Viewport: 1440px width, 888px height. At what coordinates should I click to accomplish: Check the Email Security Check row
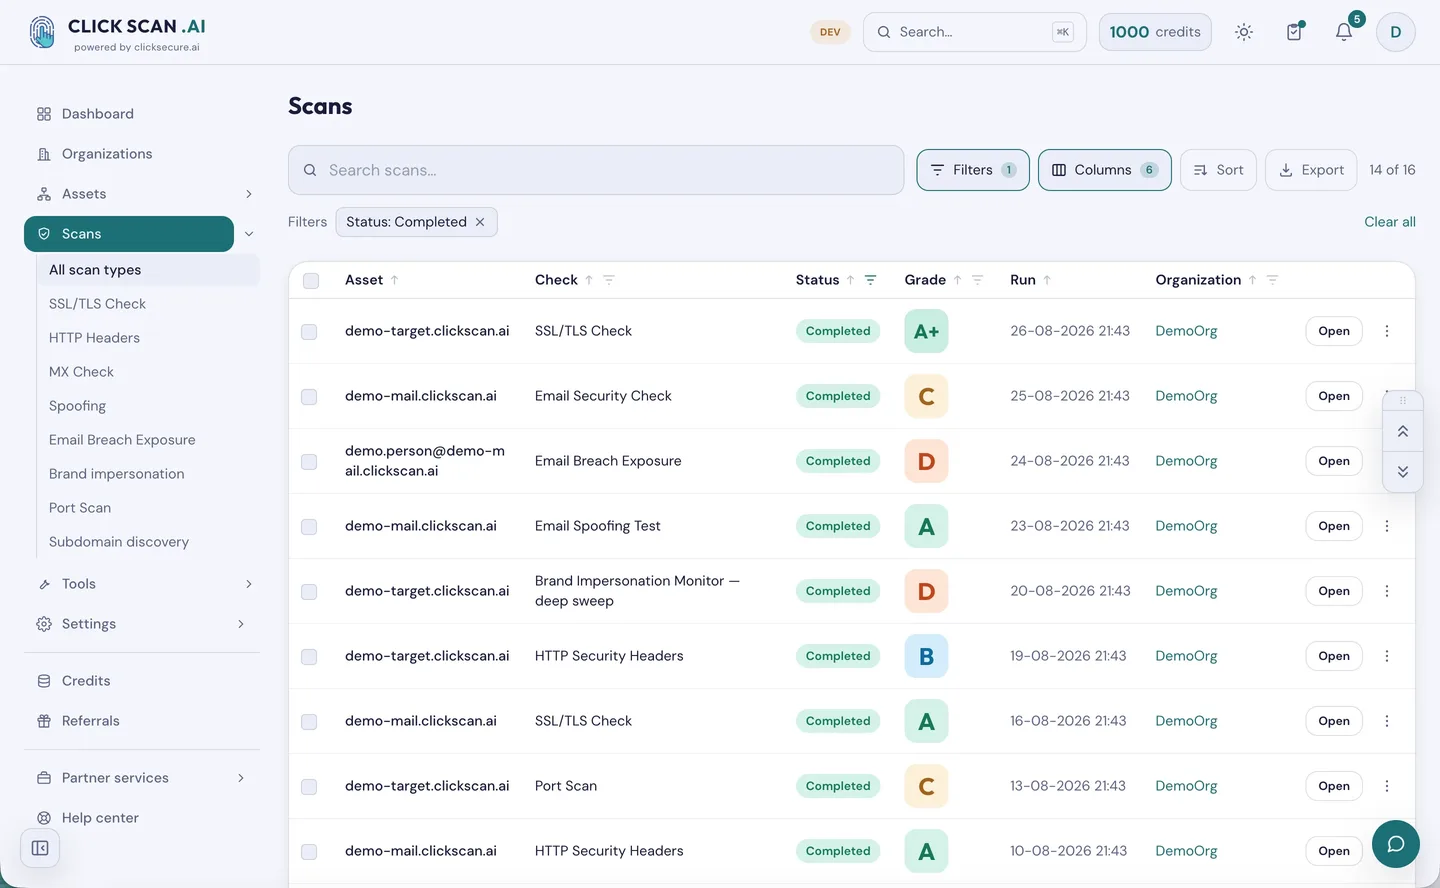click(309, 397)
